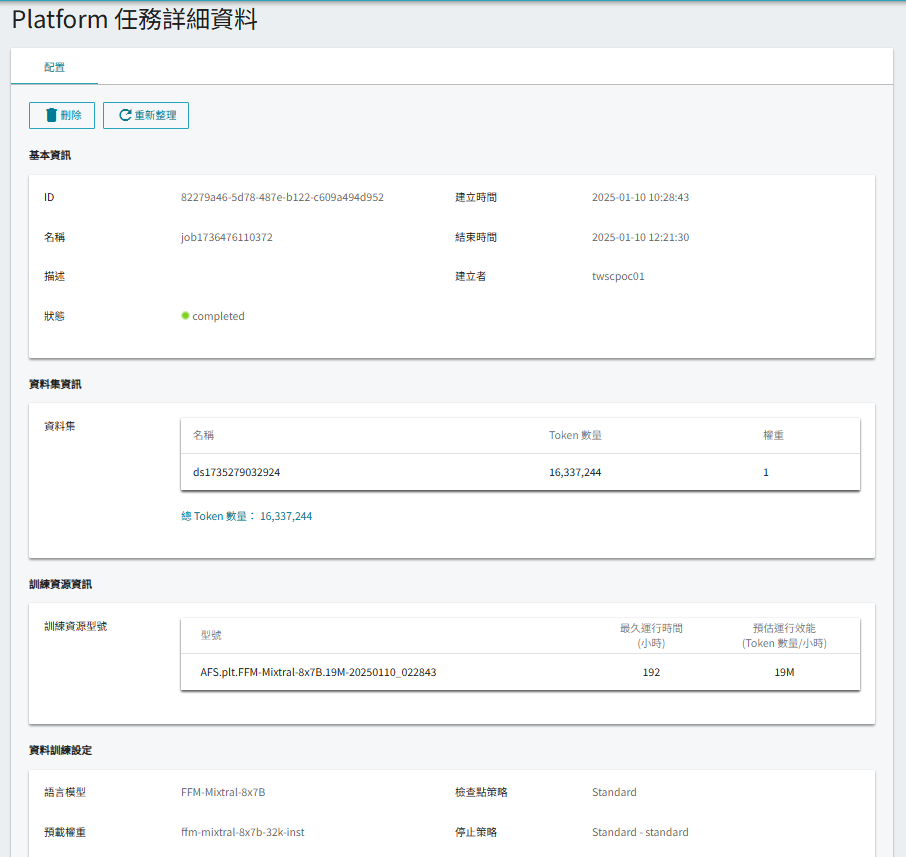Click the Platform 任務詳細資料 page title
The image size is (906, 857).
134,19
